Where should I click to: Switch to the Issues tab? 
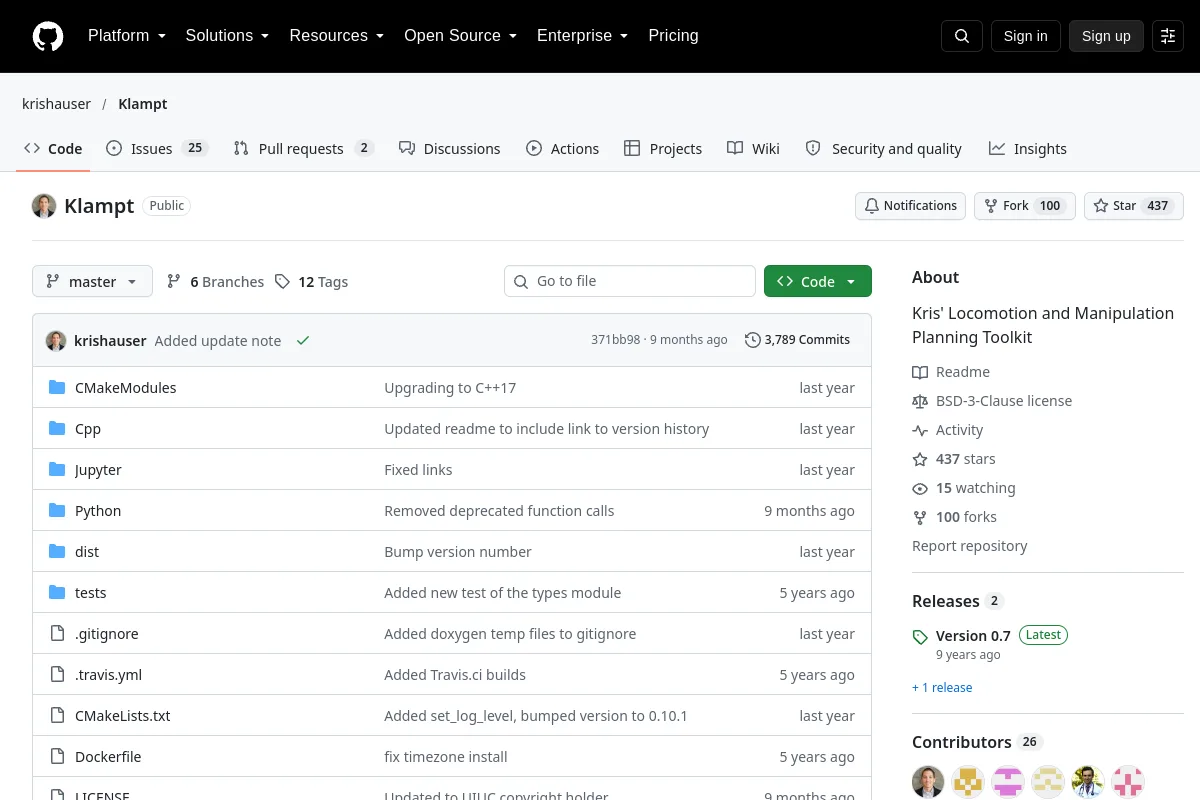coord(156,149)
